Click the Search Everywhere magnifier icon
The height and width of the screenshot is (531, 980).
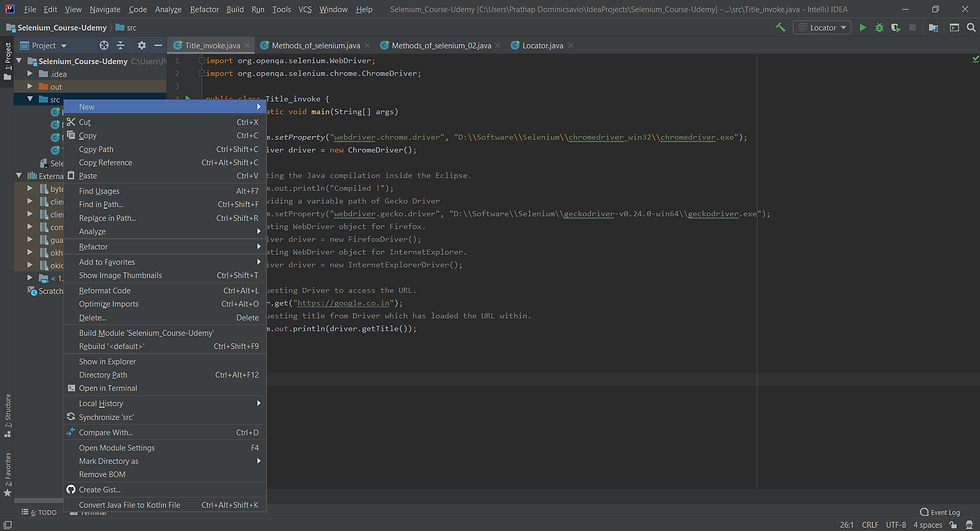point(971,27)
